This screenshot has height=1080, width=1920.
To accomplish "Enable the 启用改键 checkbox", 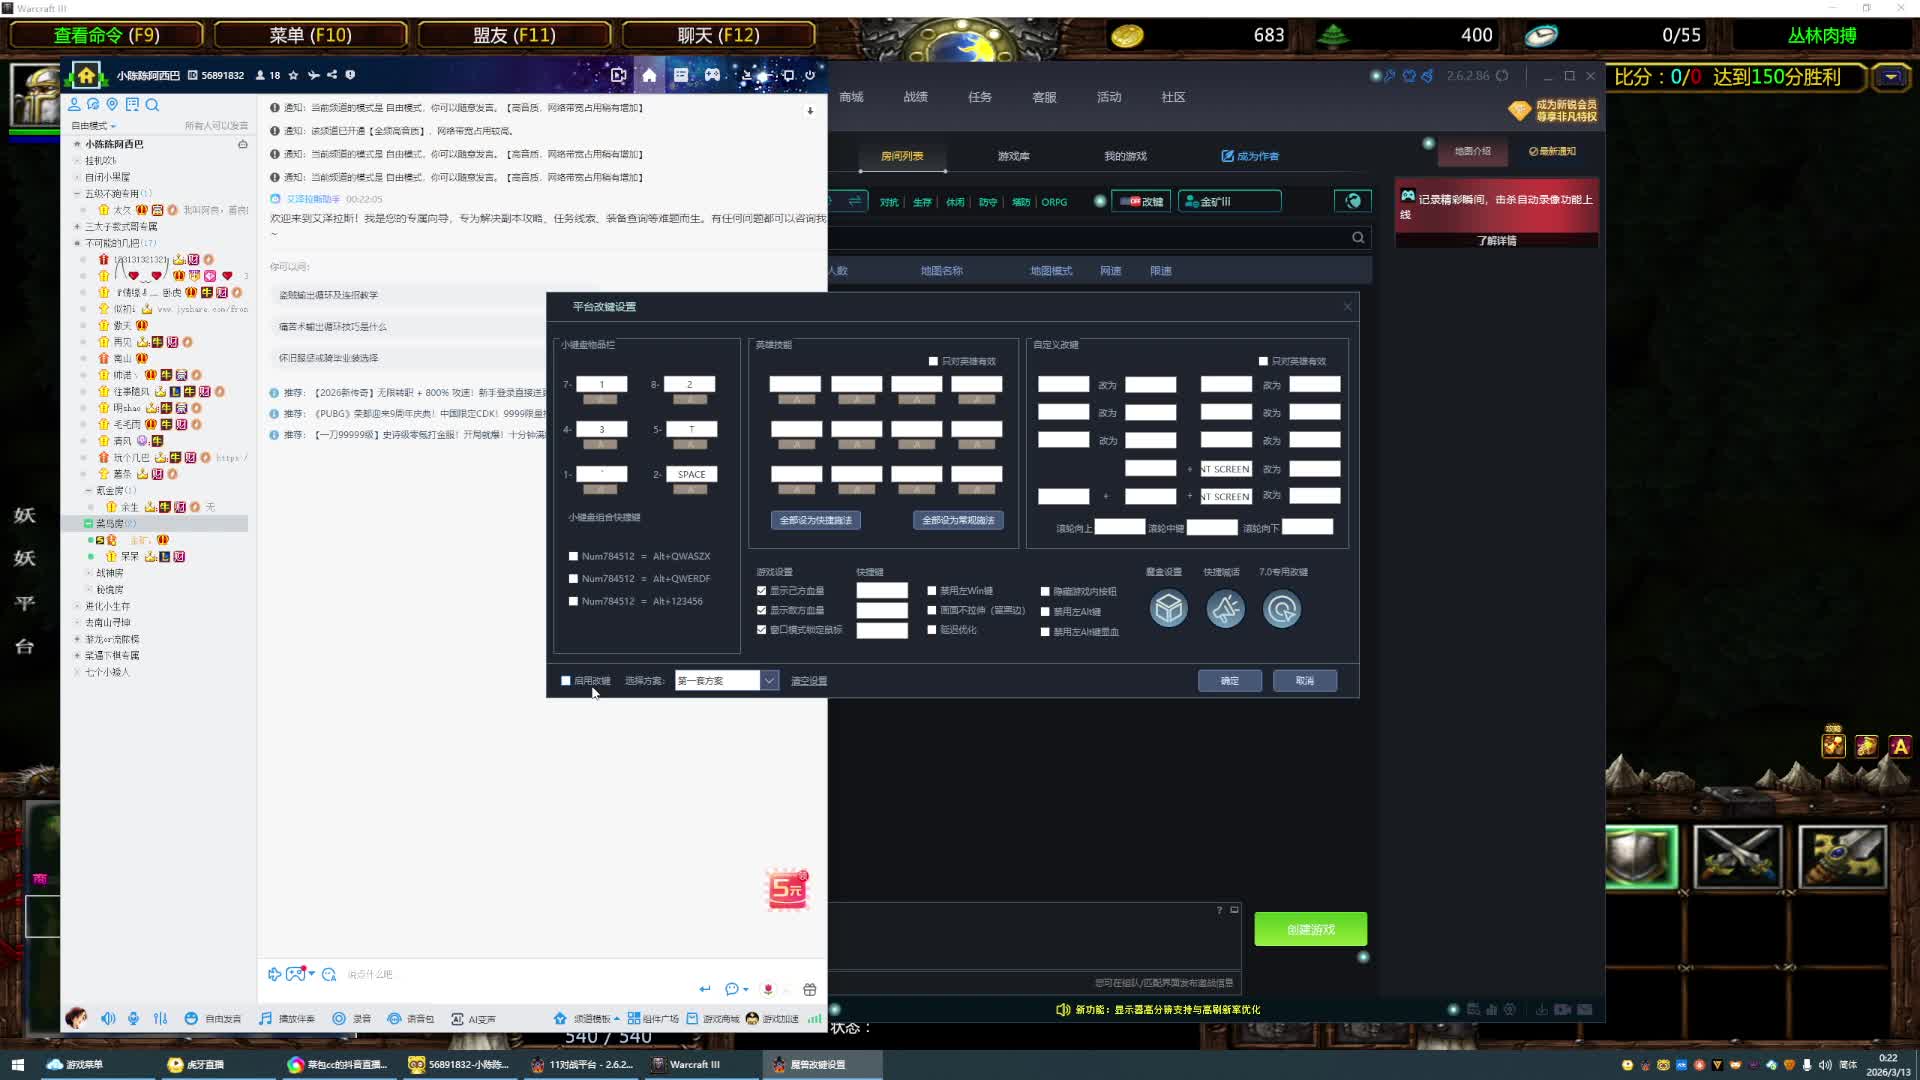I will [566, 680].
